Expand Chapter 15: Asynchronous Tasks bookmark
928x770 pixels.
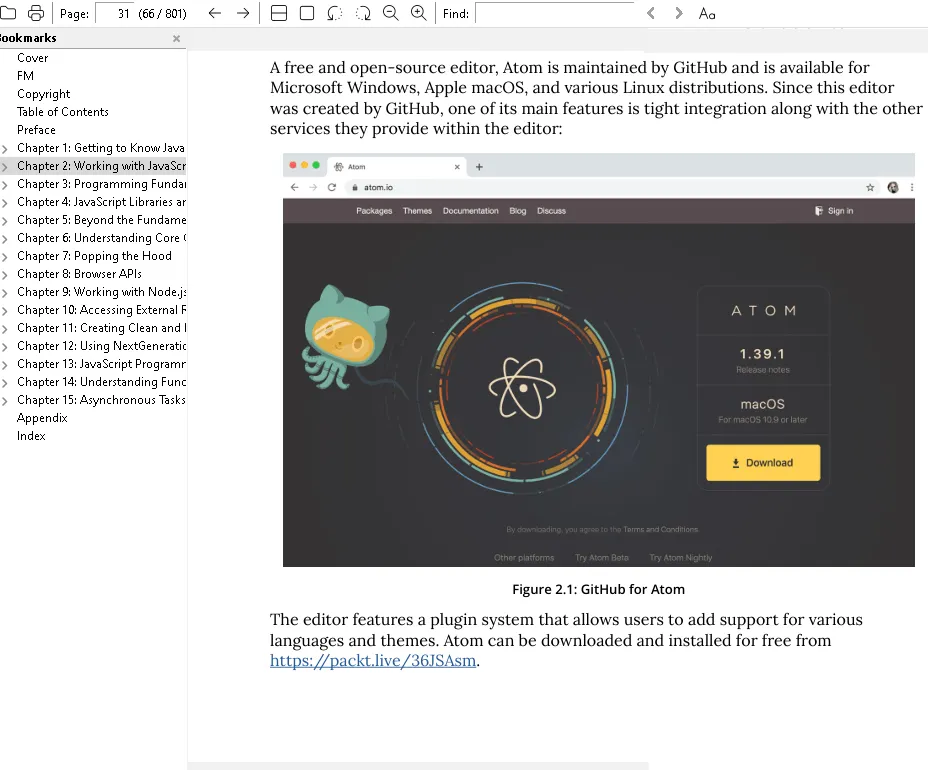click(x=6, y=401)
